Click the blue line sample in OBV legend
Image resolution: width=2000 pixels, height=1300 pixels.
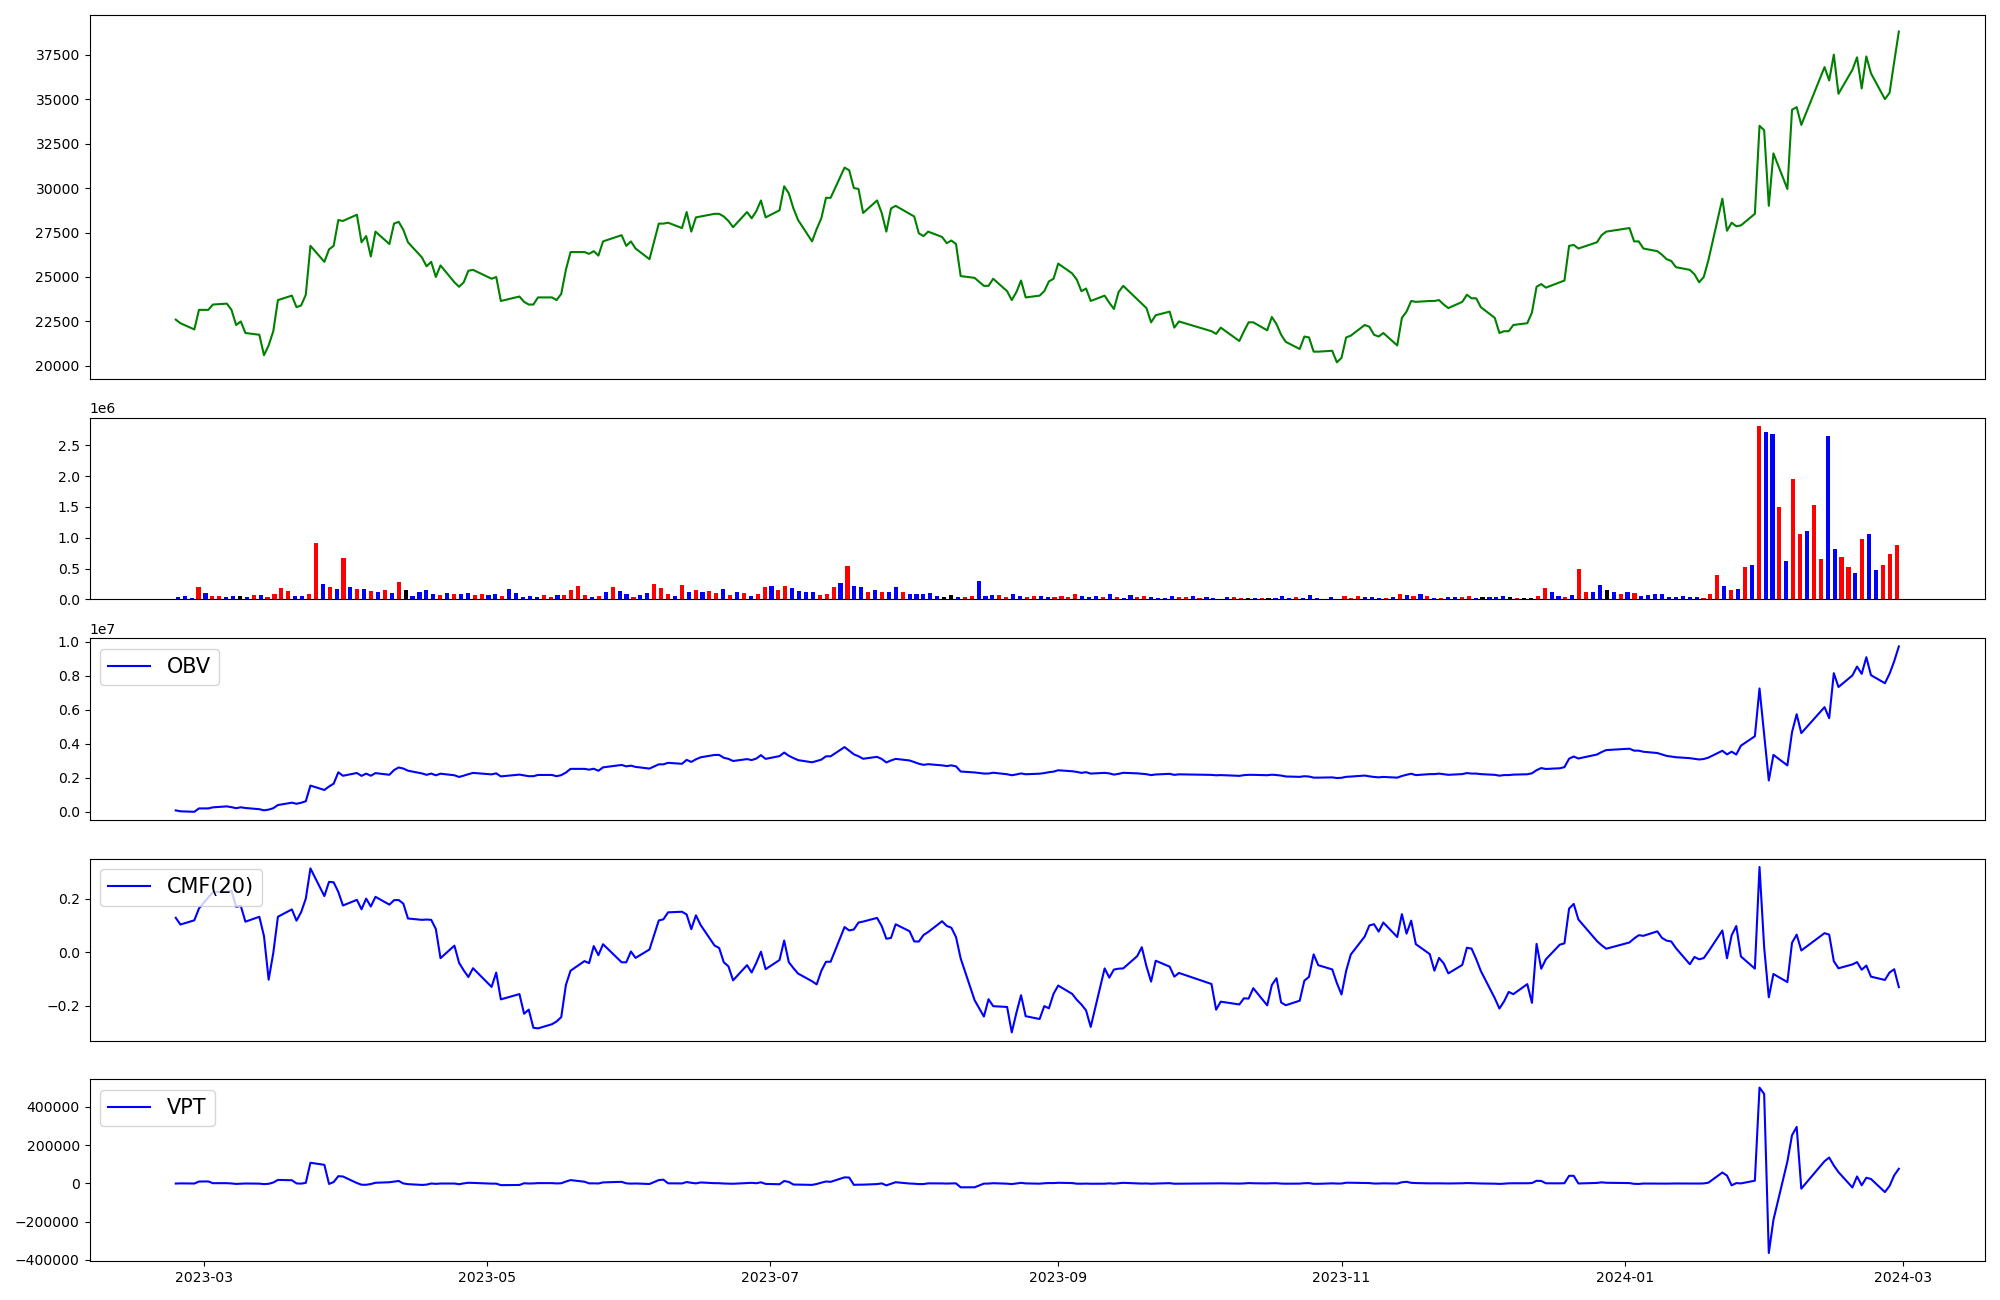[x=129, y=667]
